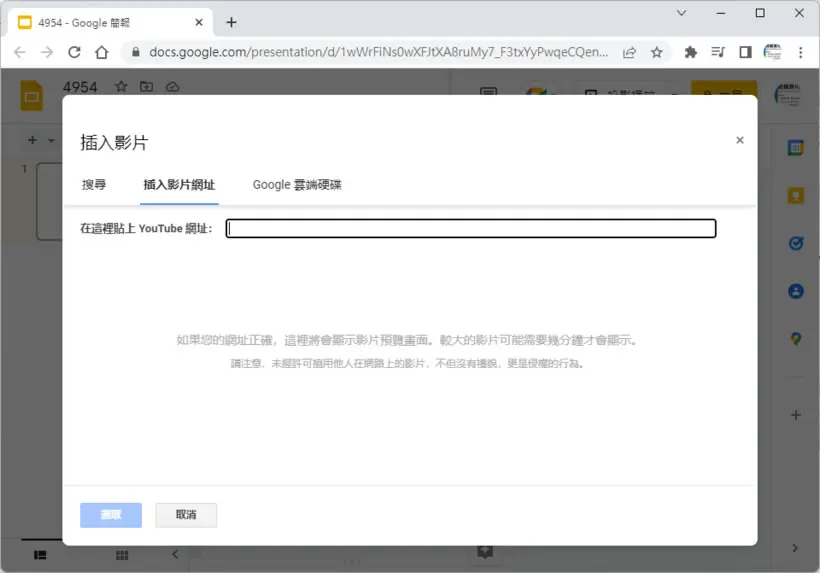Open Google Keep in the side panel
Image resolution: width=820 pixels, height=573 pixels.
tap(795, 196)
